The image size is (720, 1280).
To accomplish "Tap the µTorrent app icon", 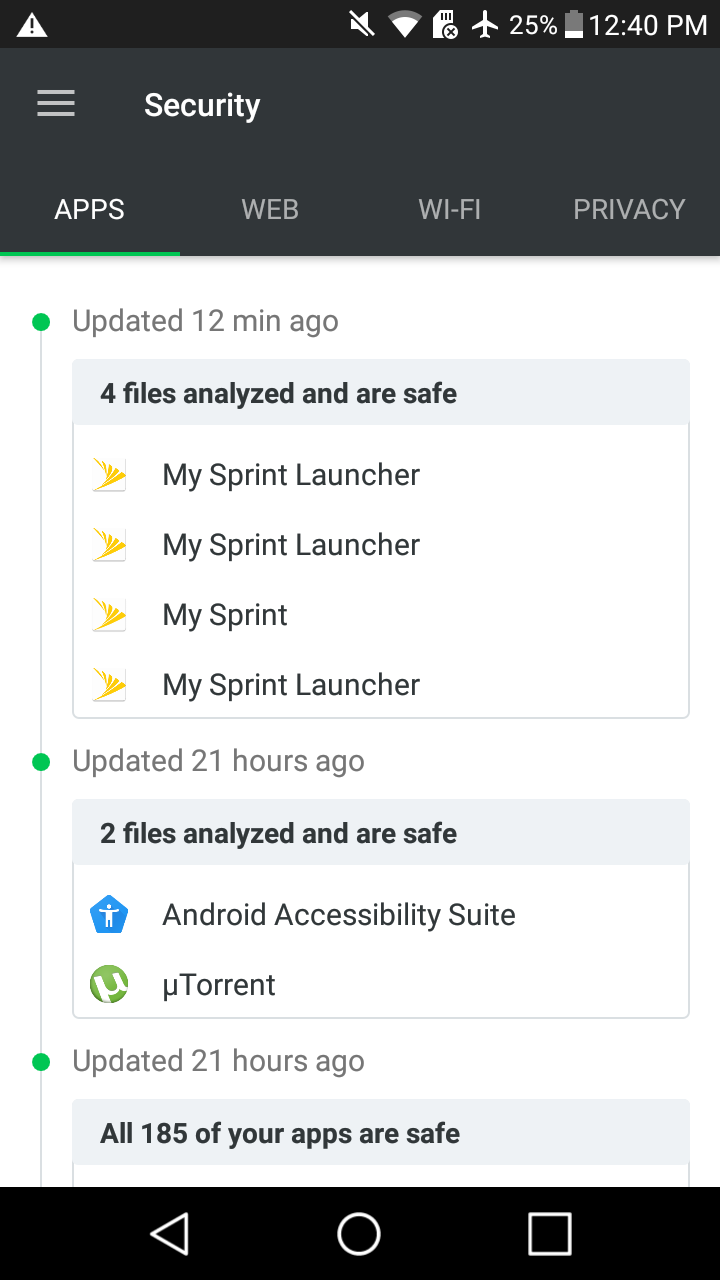I will coord(109,985).
